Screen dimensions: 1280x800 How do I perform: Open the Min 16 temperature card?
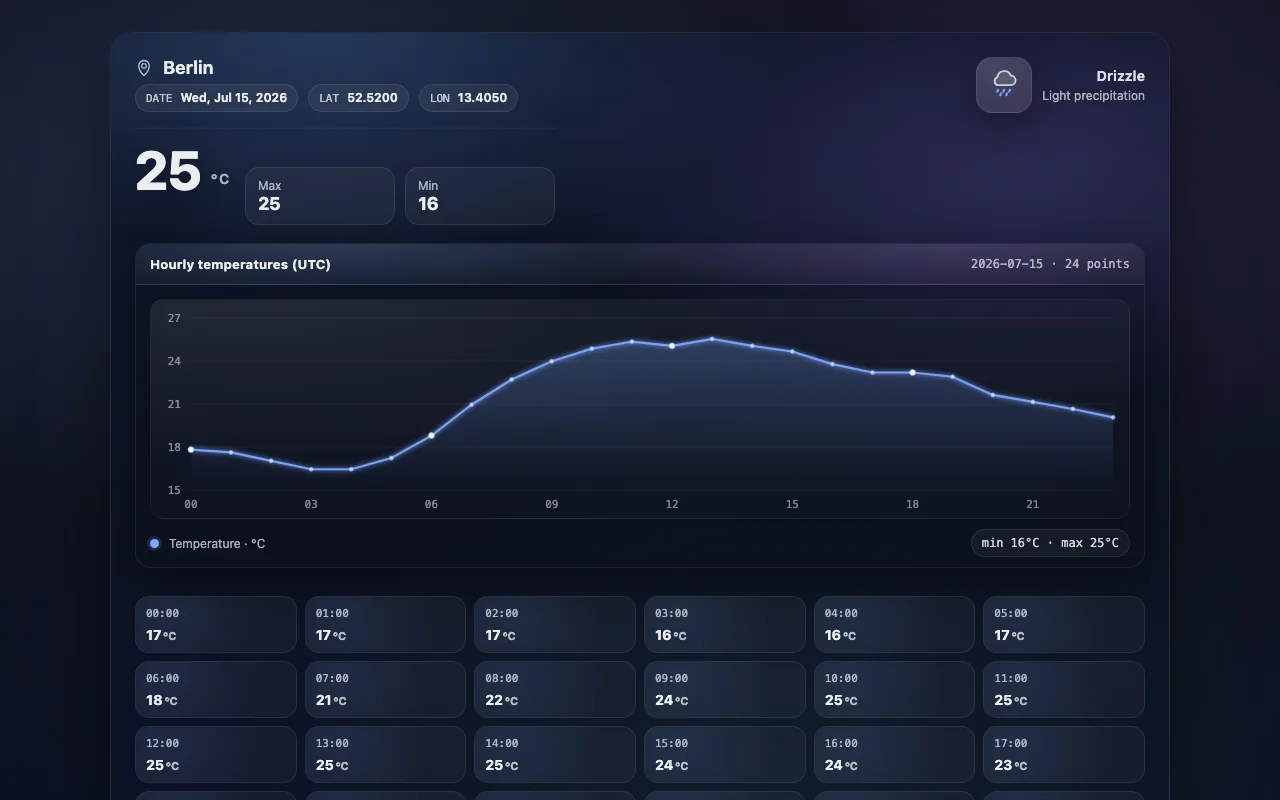tap(480, 196)
